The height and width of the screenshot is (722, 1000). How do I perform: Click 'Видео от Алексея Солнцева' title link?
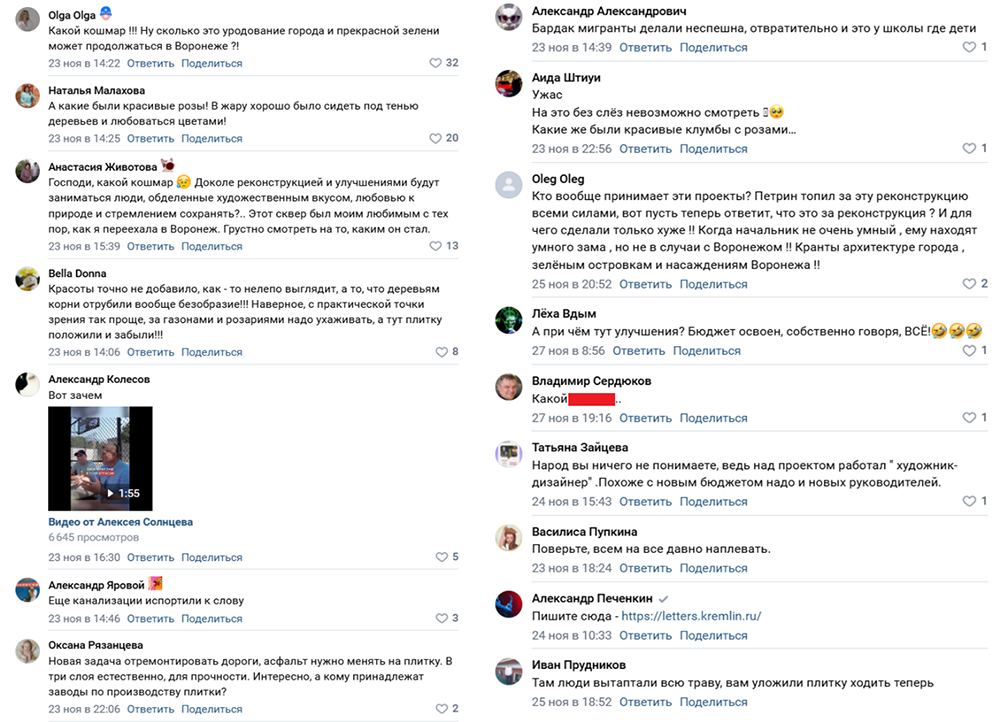tap(120, 522)
